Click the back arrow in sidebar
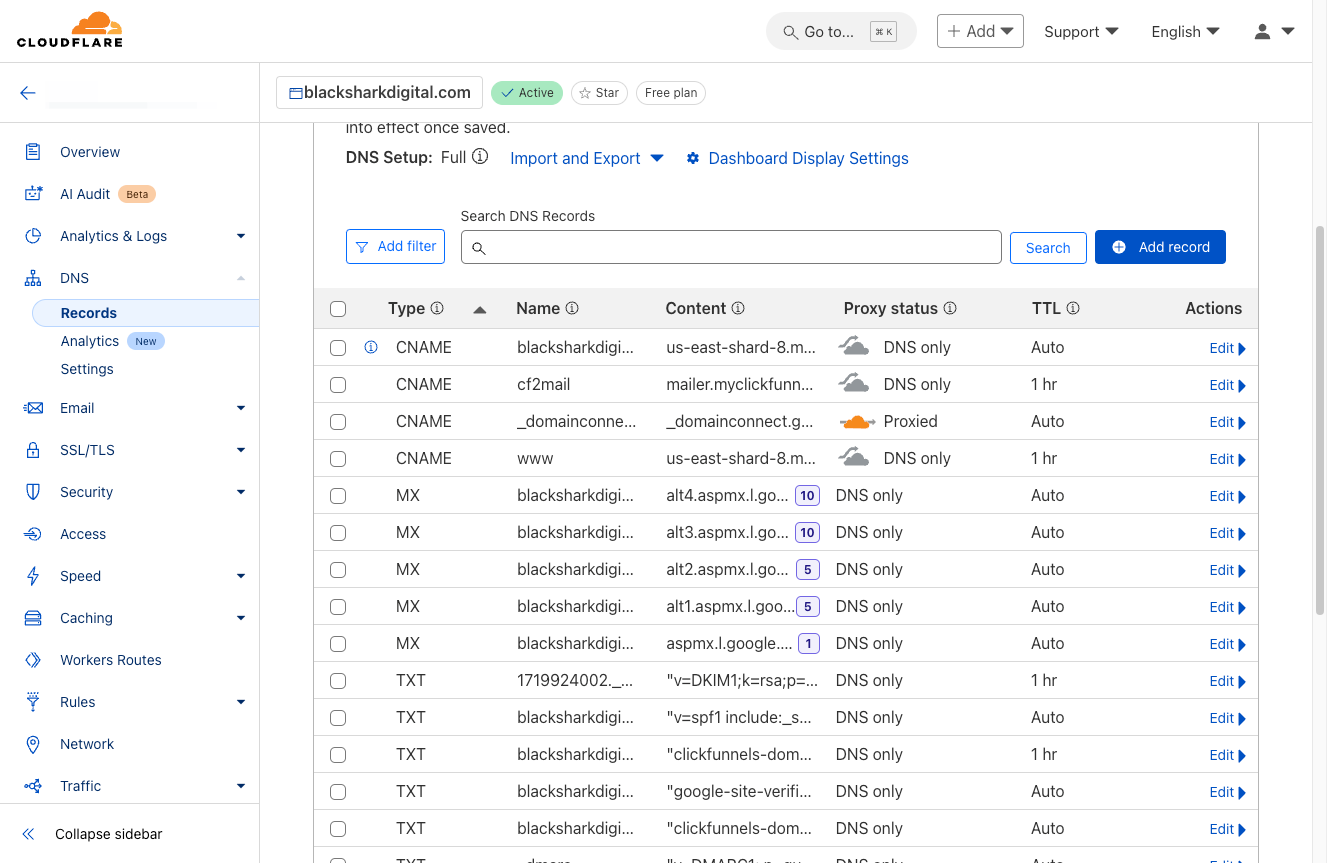Image resolution: width=1327 pixels, height=863 pixels. pyautogui.click(x=28, y=93)
